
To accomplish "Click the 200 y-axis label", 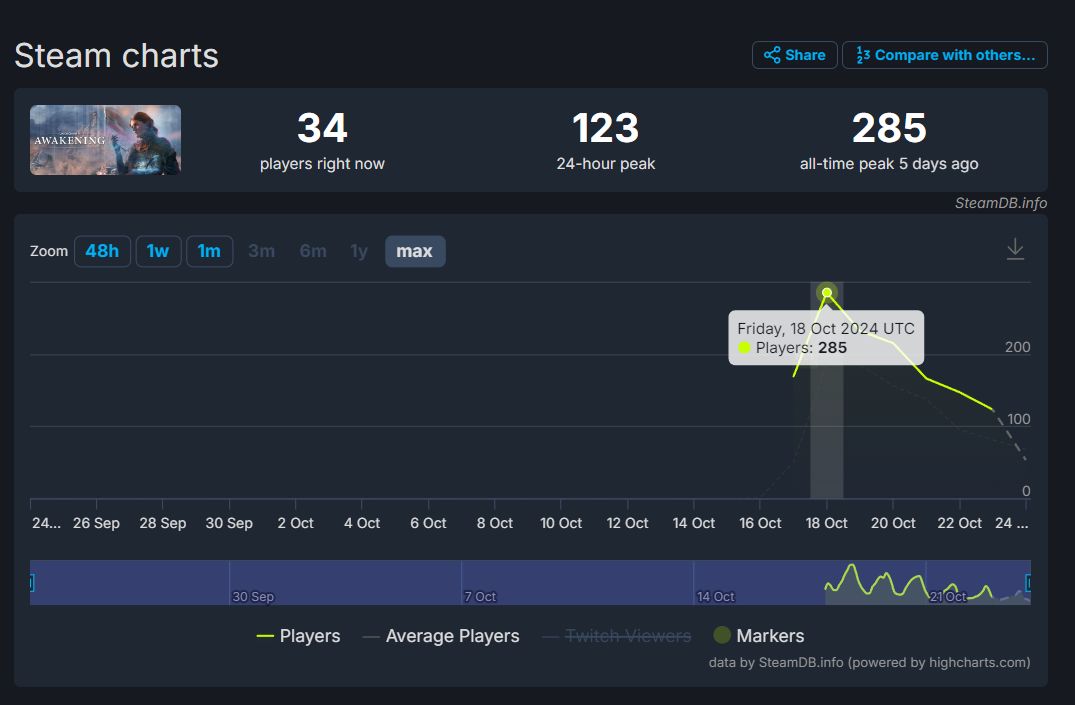I will [1017, 347].
